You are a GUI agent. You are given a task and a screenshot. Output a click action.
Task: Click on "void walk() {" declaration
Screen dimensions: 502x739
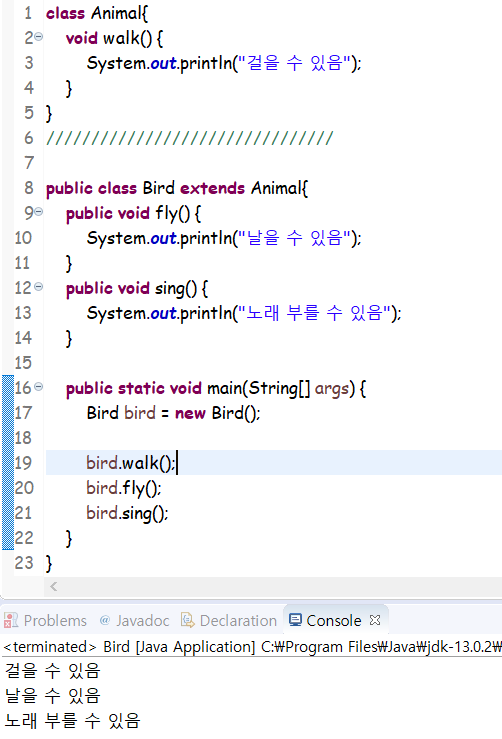(x=115, y=38)
